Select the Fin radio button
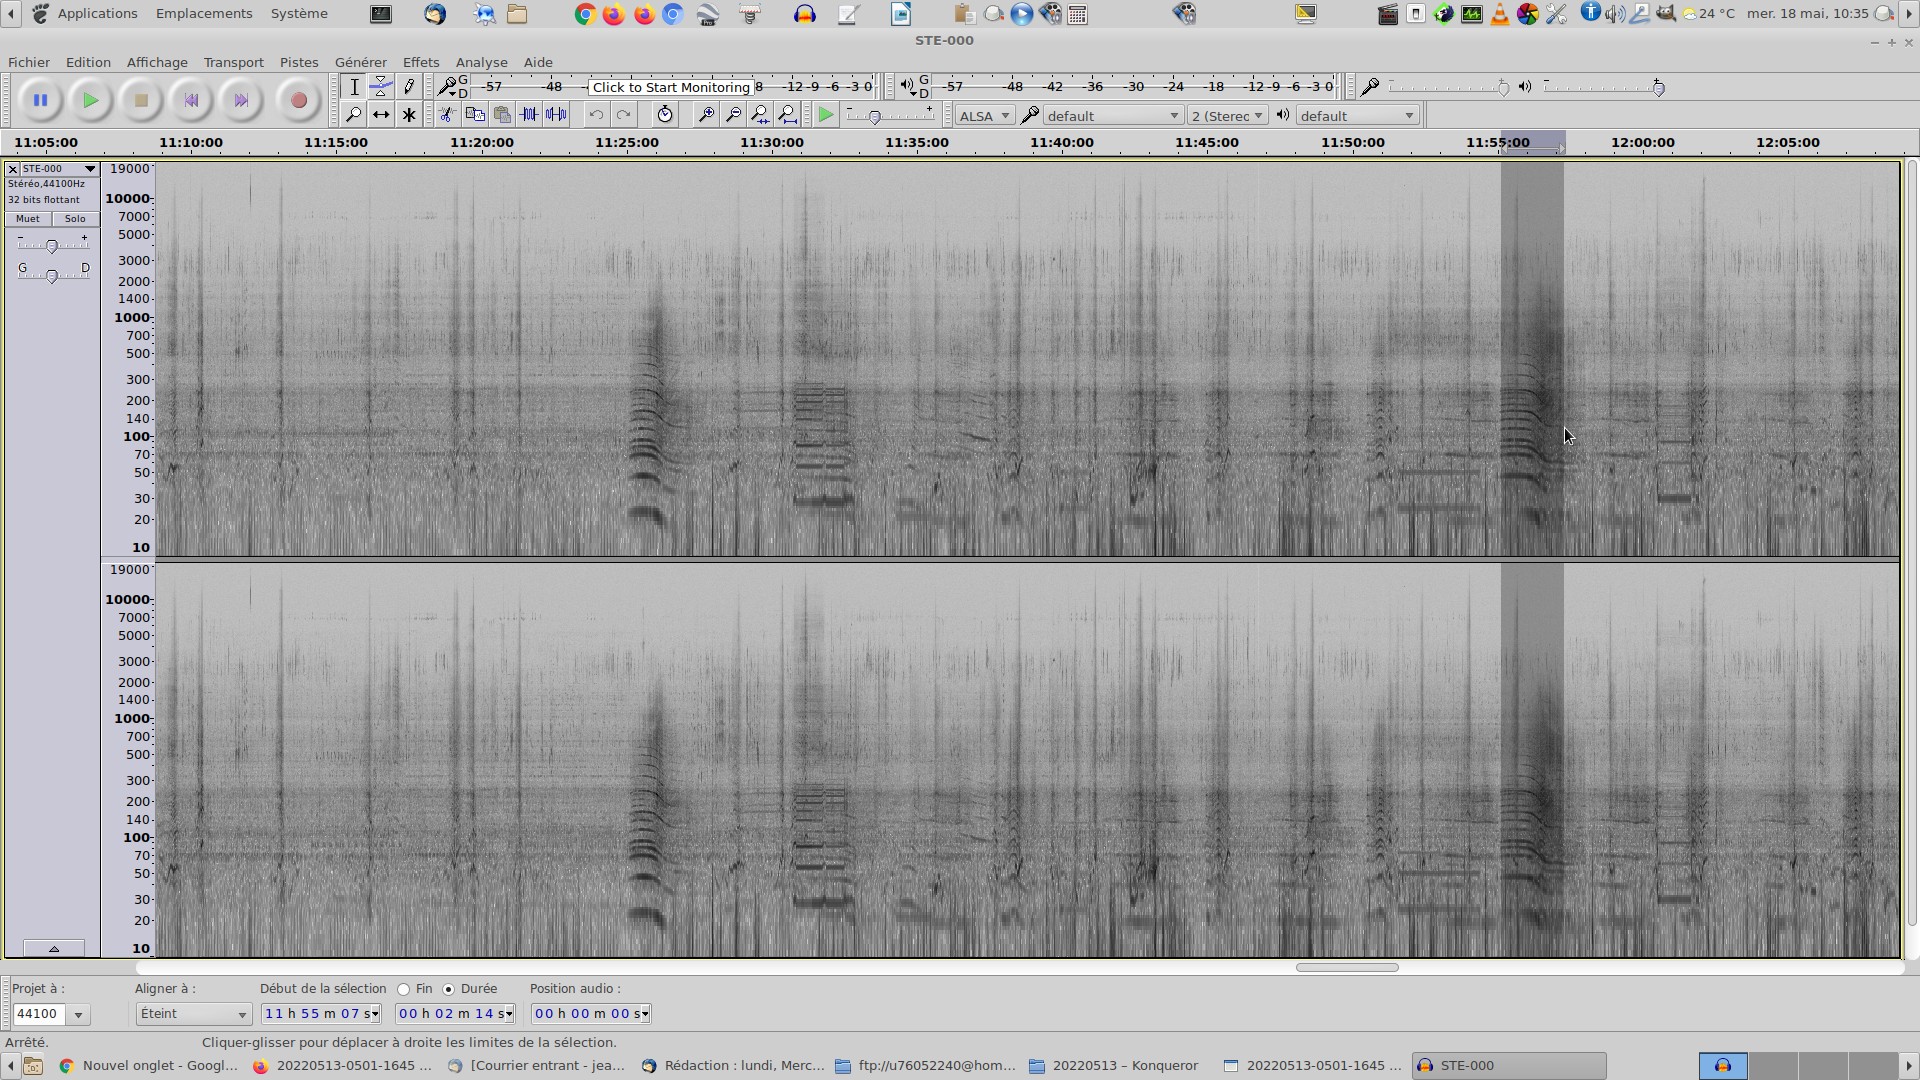Screen dimensions: 1920x1080 [404, 989]
